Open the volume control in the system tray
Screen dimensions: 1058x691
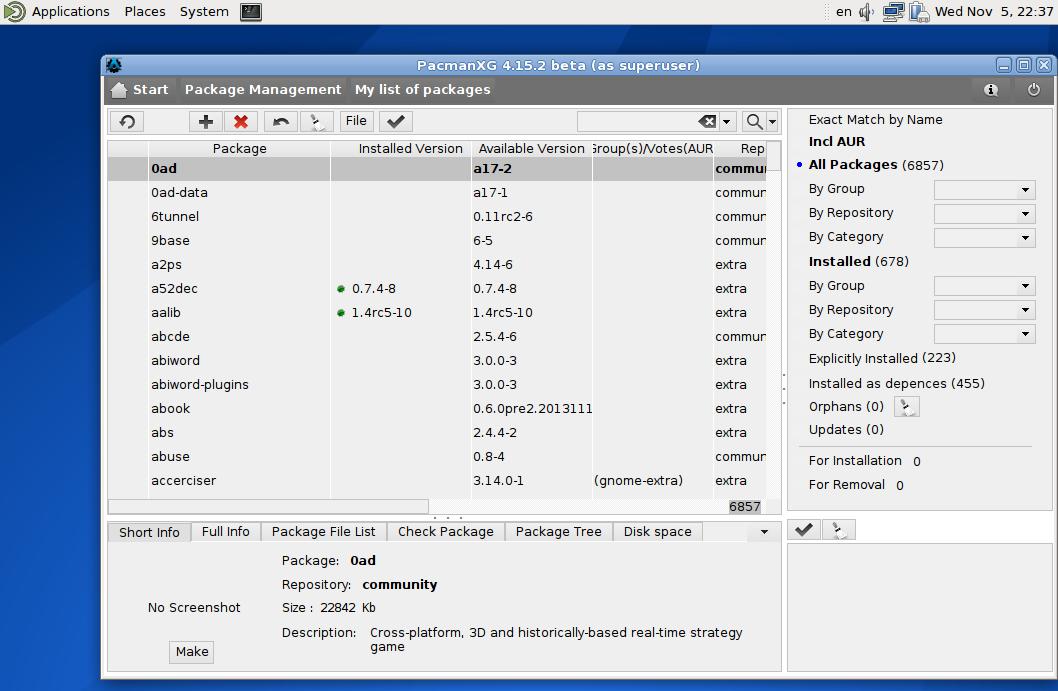(x=866, y=11)
